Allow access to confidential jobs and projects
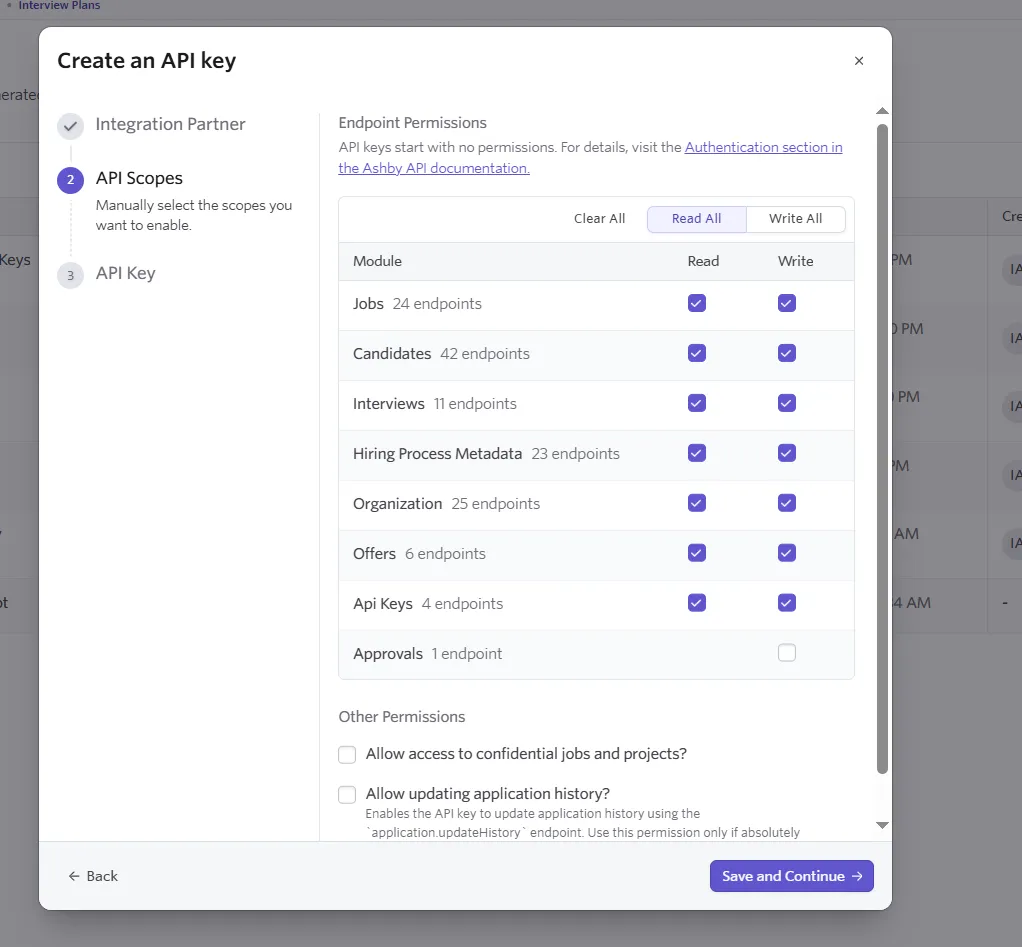This screenshot has height=947, width=1022. coord(347,755)
